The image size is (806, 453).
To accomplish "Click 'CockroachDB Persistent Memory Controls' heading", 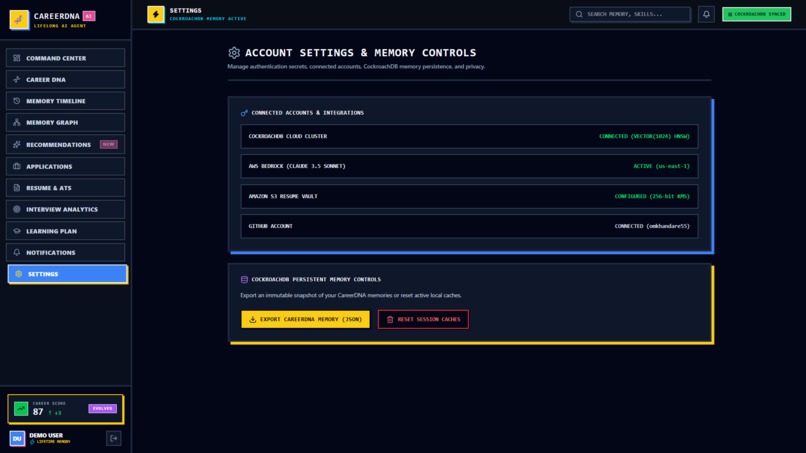I will [316, 280].
